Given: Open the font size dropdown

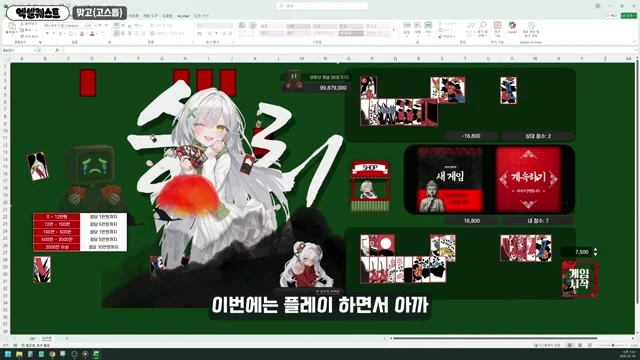Looking at the screenshot, I should coord(95,26).
